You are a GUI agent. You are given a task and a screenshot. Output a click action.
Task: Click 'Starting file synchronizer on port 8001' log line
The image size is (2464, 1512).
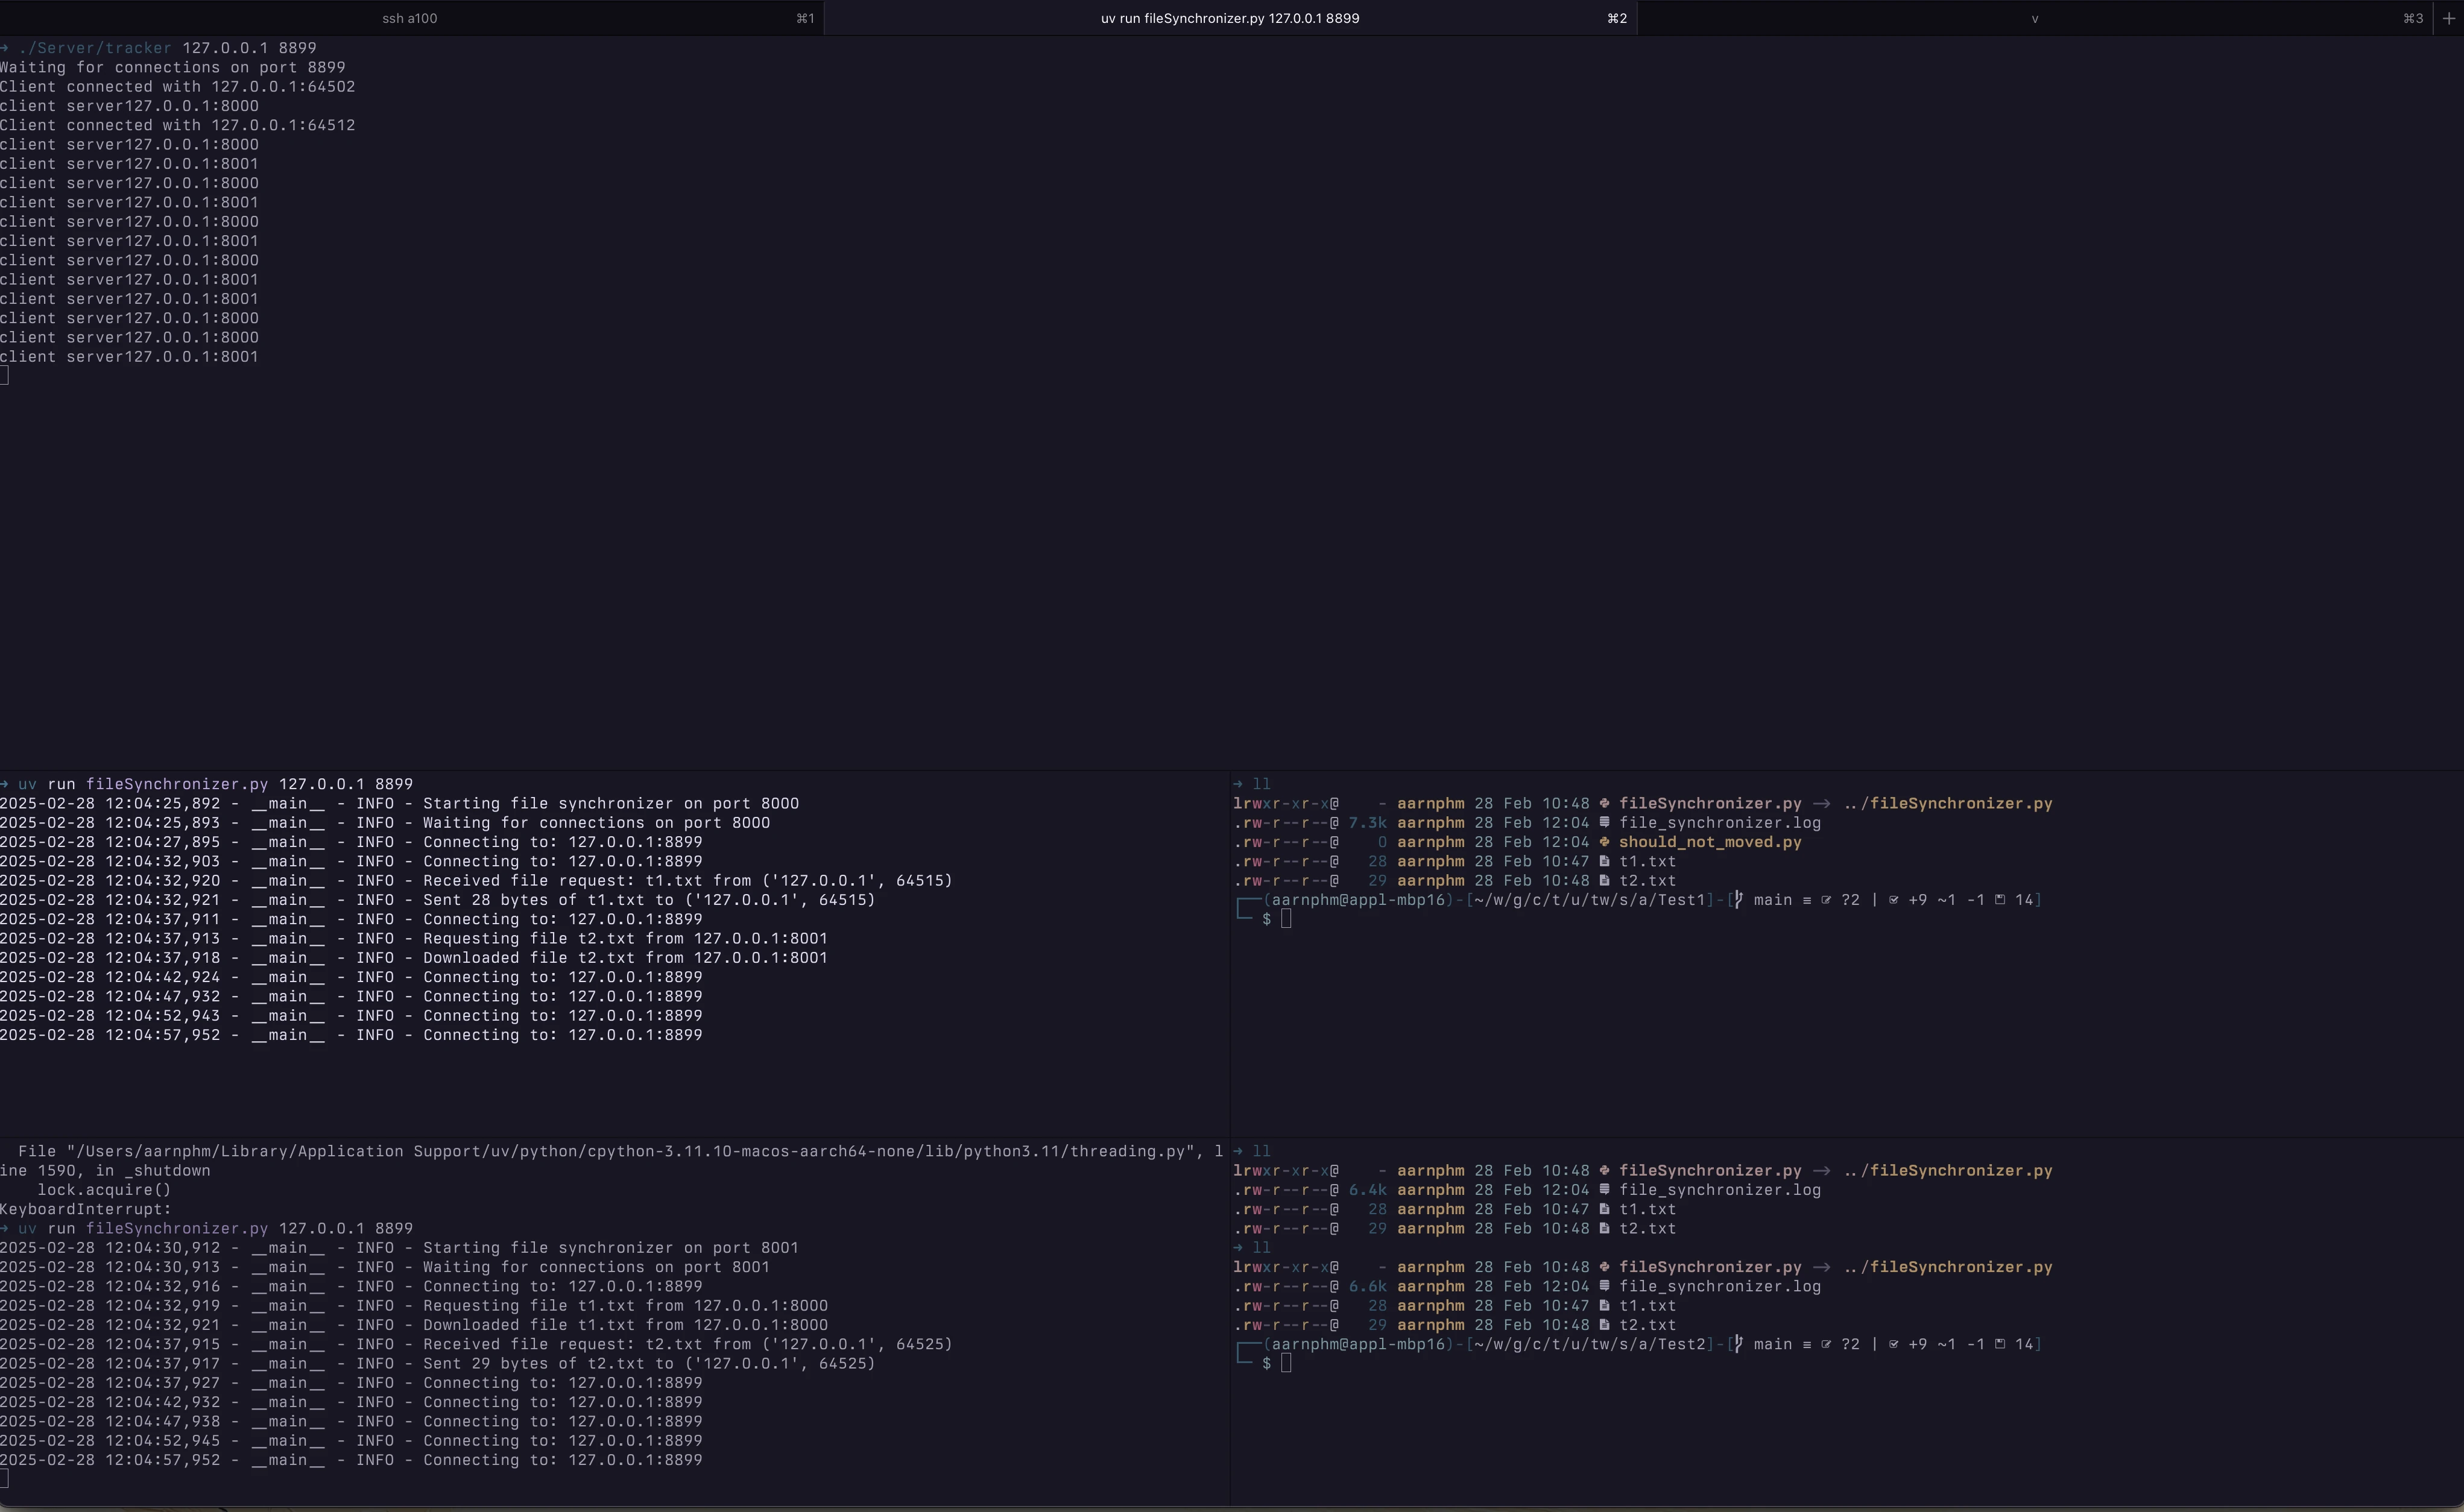[400, 1248]
